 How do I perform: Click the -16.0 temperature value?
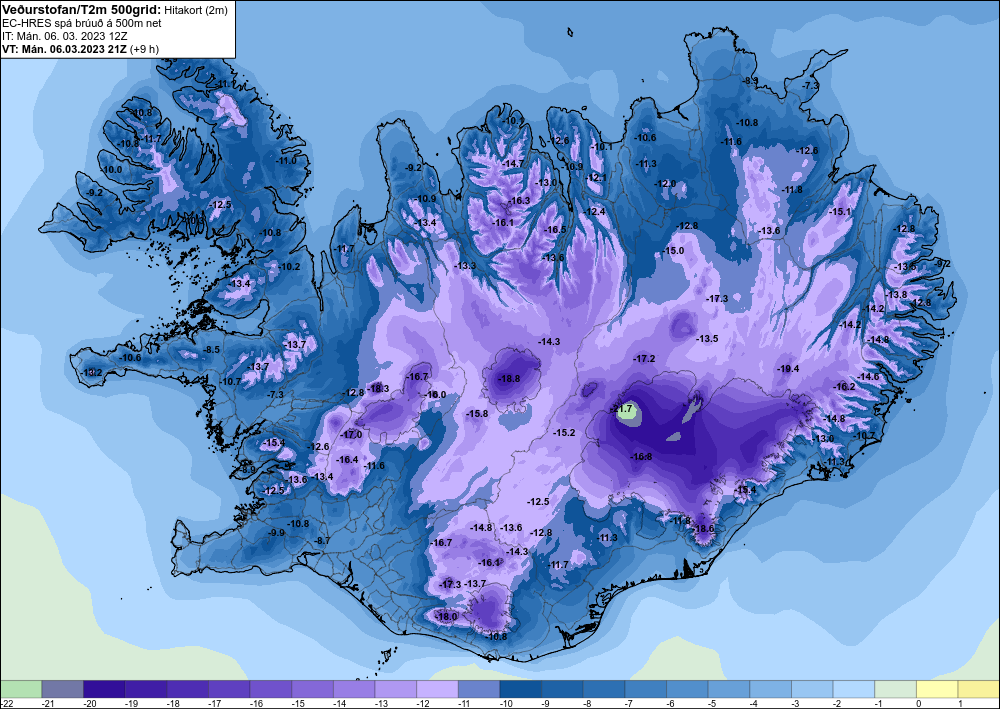pyautogui.click(x=436, y=395)
